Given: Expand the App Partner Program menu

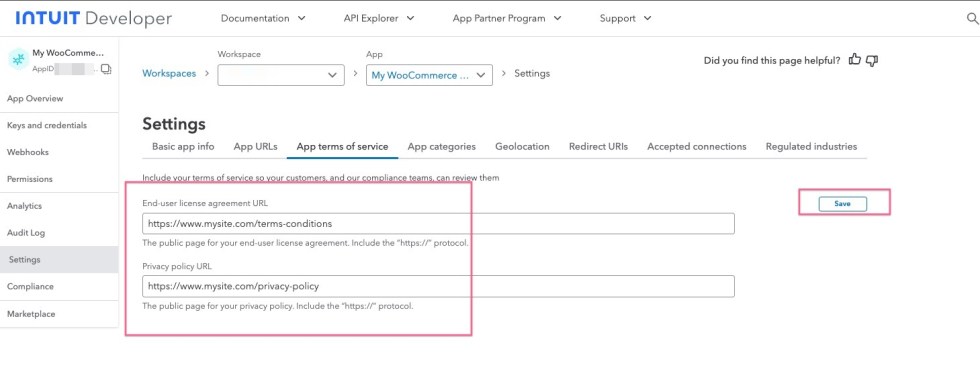Looking at the screenshot, I should (x=507, y=18).
